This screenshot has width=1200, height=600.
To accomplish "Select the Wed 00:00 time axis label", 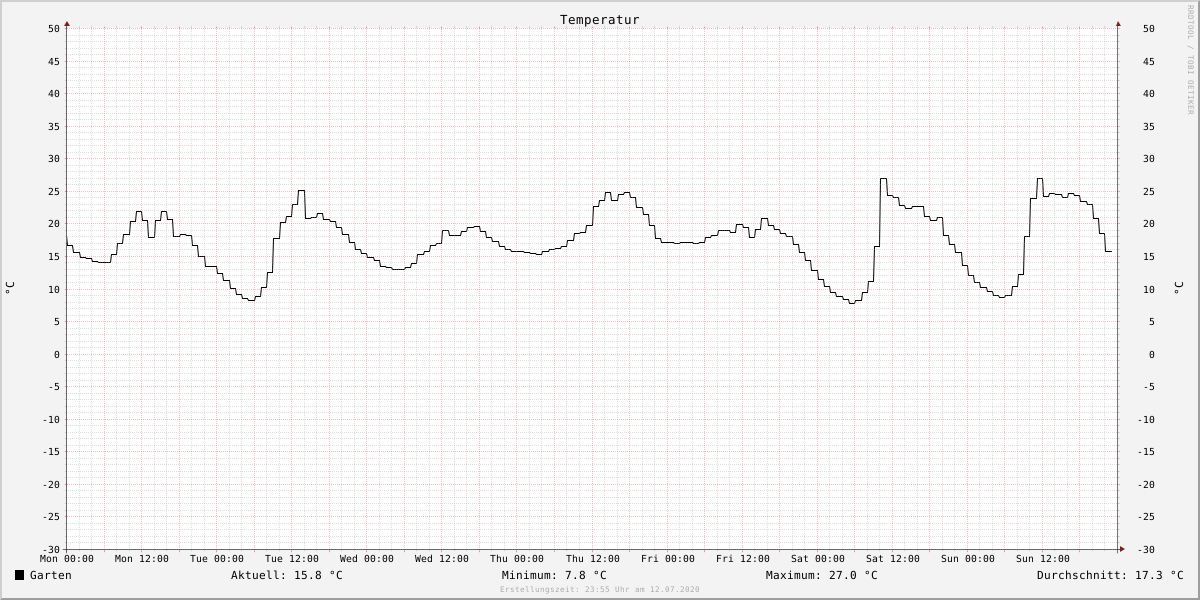I will coord(367,559).
